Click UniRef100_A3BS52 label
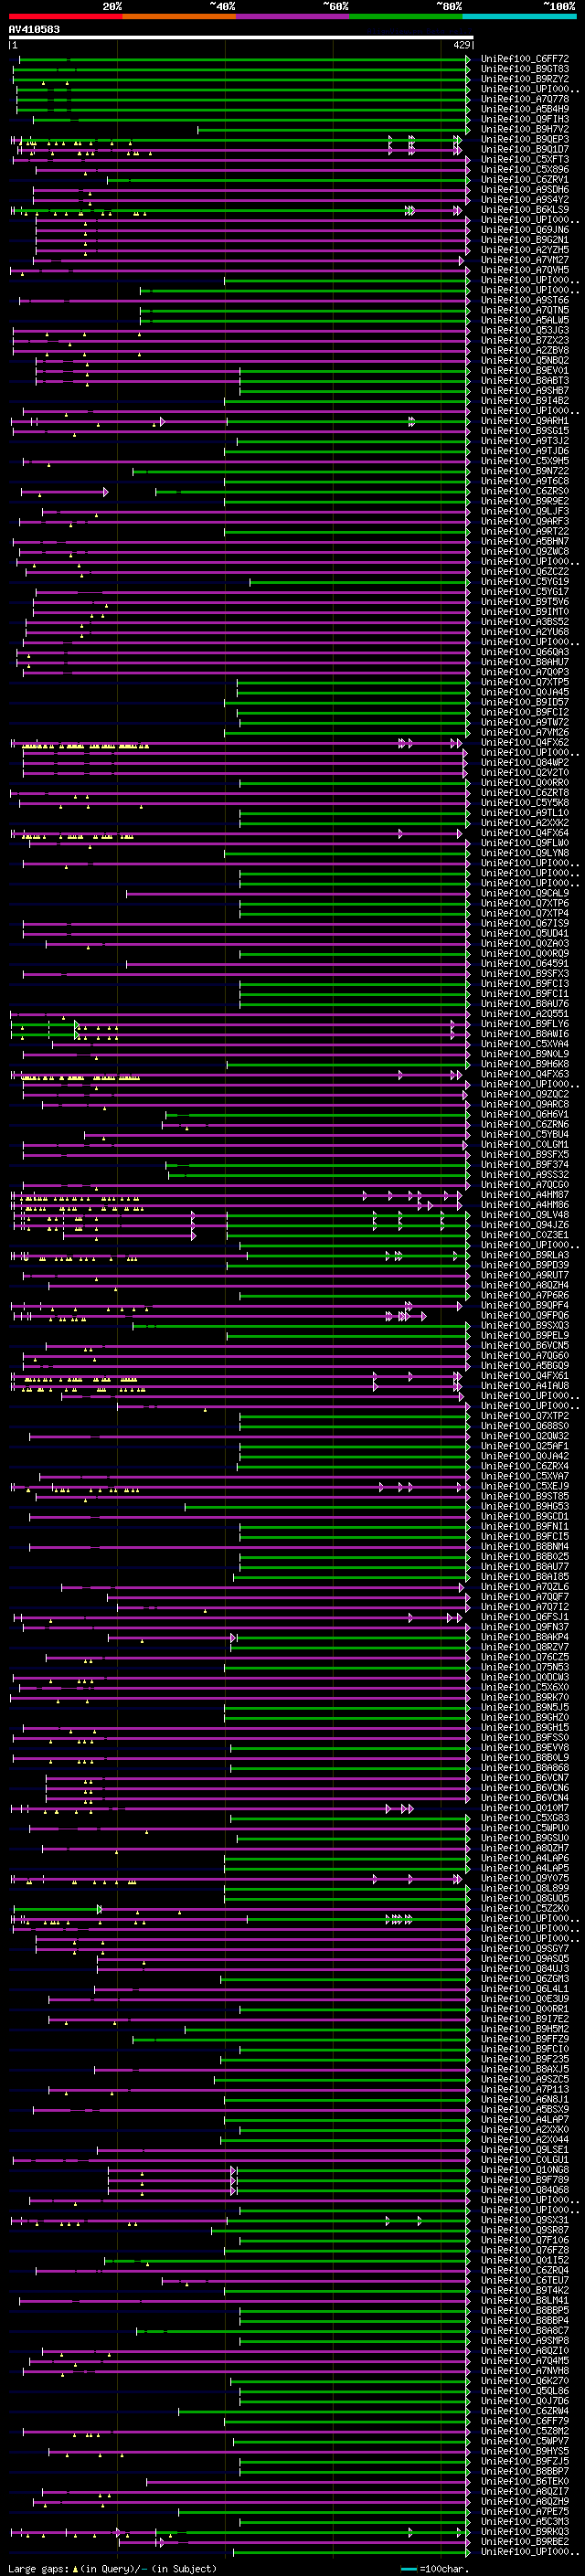 pyautogui.click(x=524, y=621)
